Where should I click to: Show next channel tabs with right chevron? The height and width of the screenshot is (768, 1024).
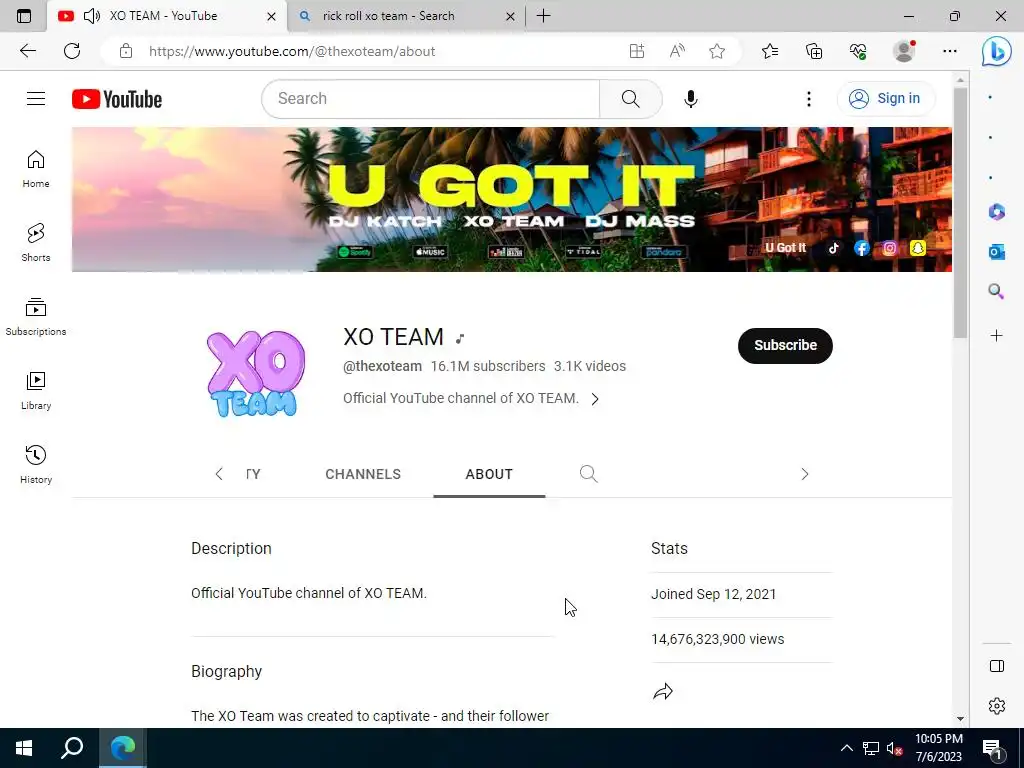(x=805, y=474)
